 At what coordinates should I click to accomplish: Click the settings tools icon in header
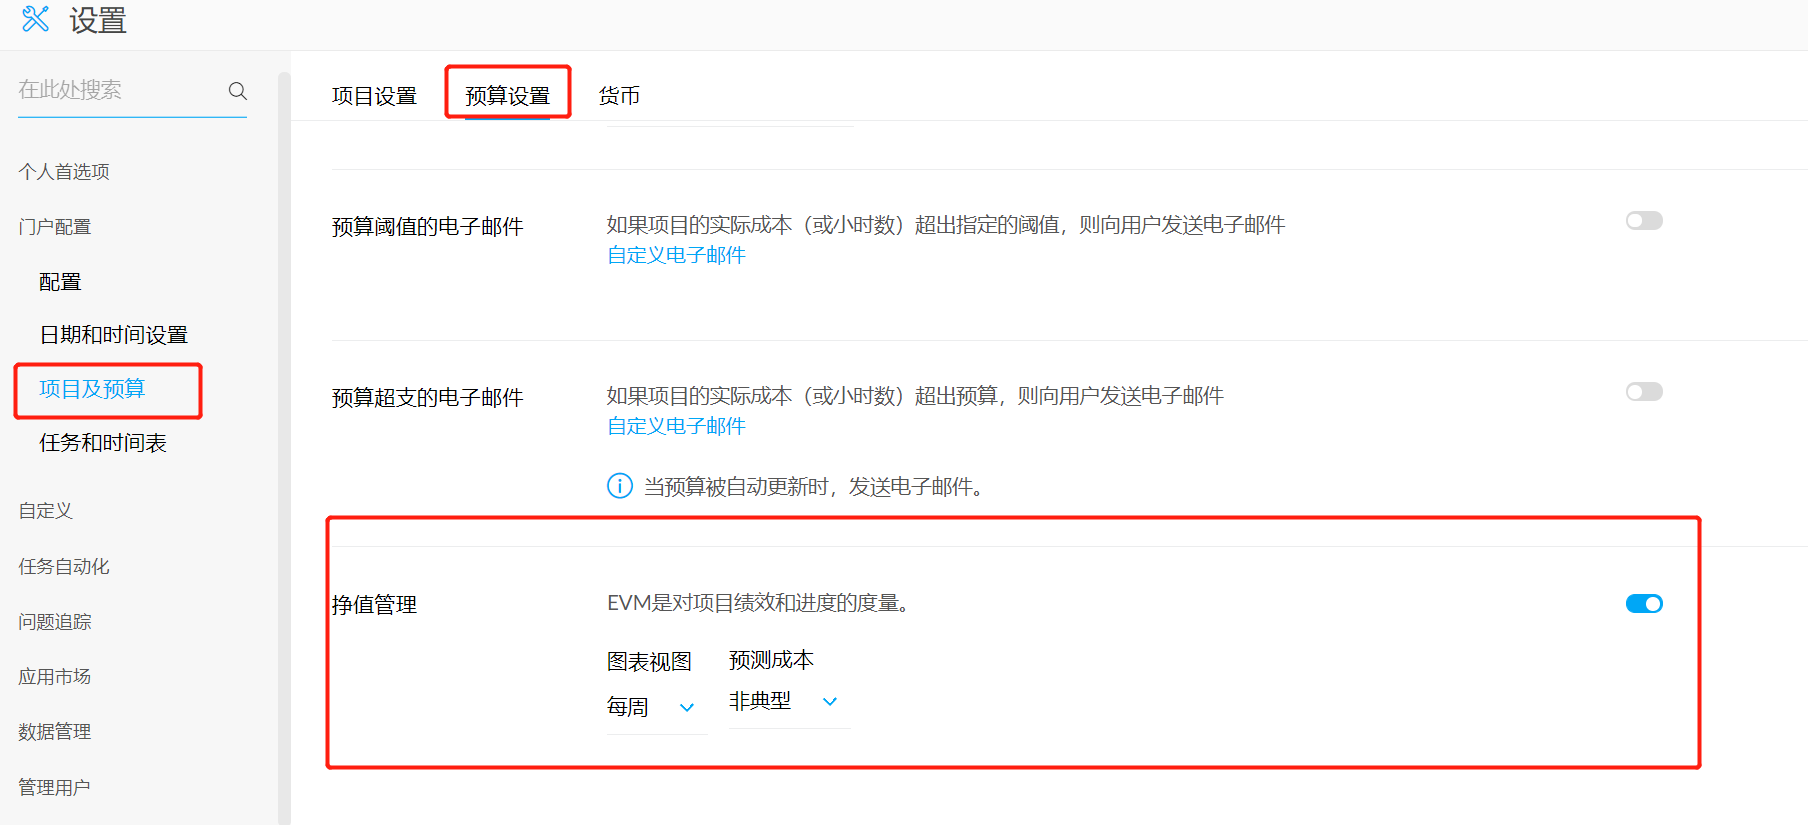(36, 19)
